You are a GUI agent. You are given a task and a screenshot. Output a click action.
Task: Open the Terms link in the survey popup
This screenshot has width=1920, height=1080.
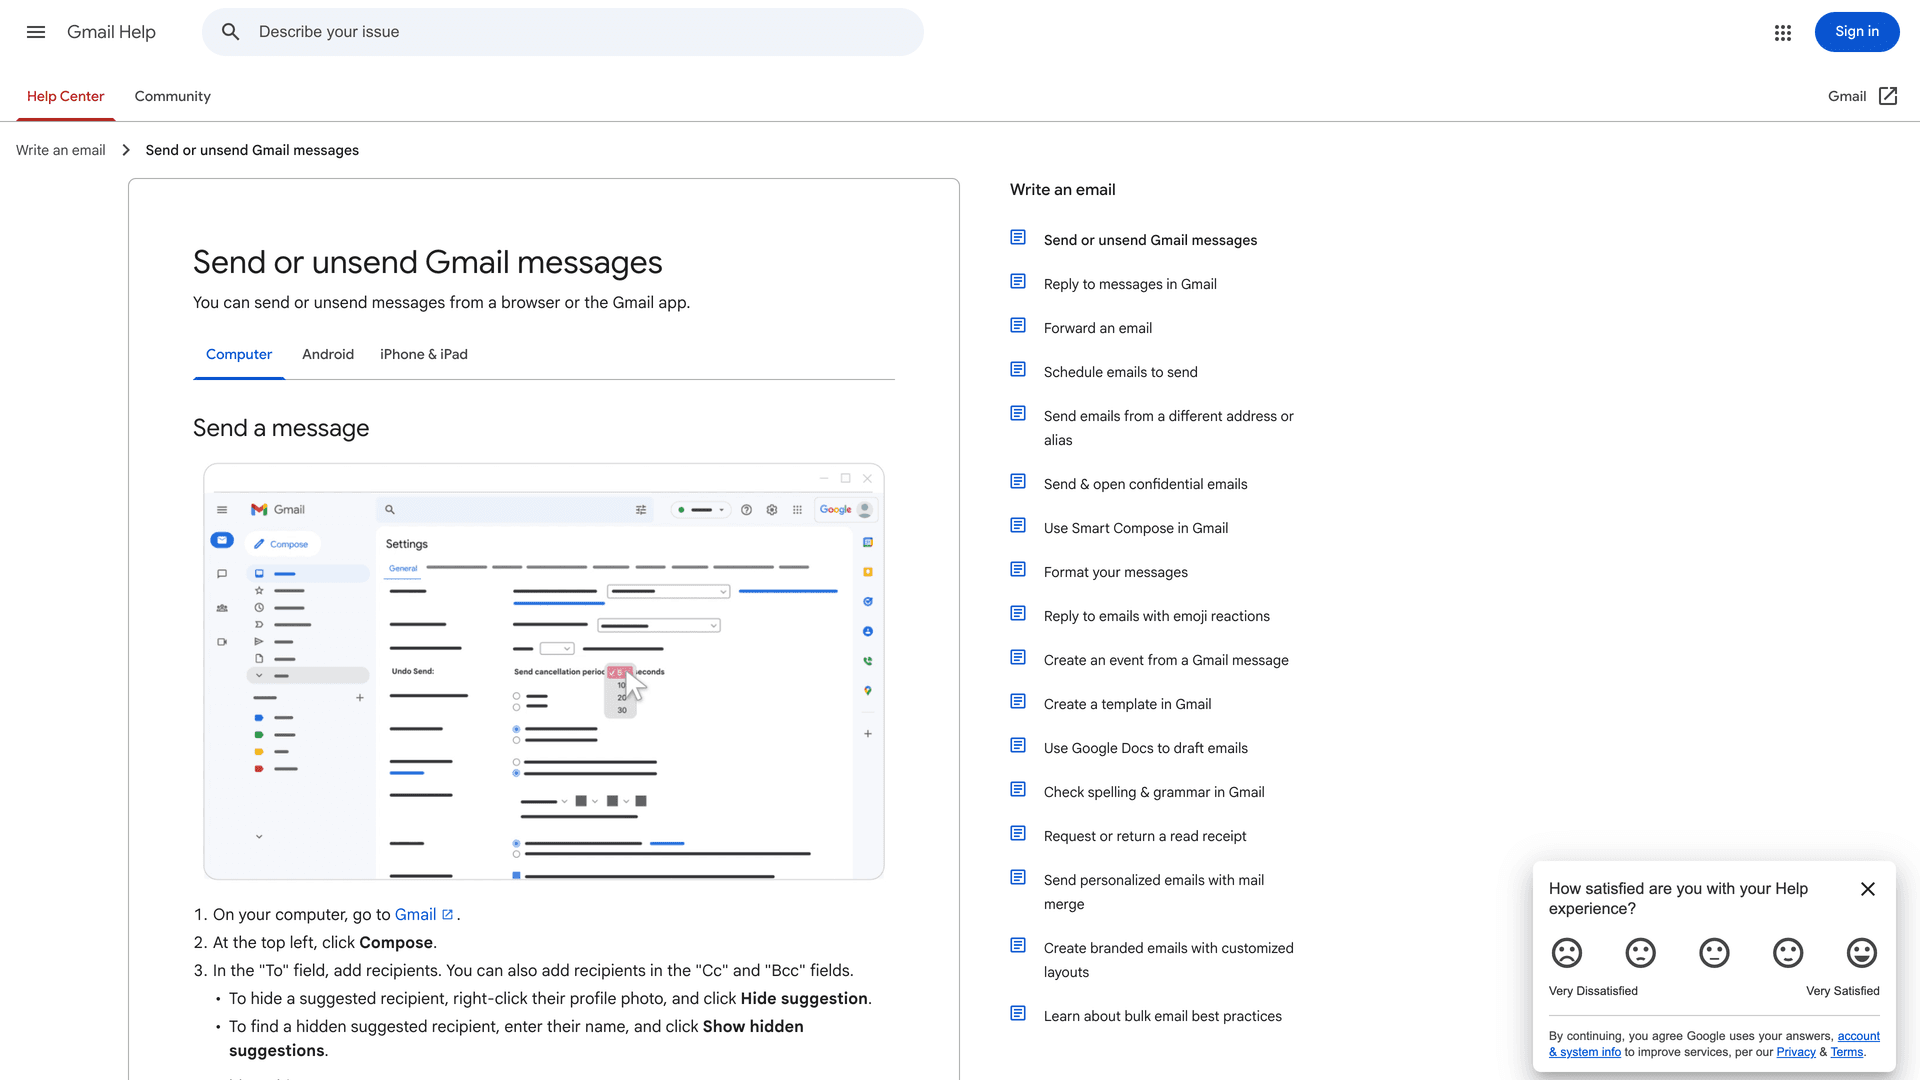pos(1845,1052)
